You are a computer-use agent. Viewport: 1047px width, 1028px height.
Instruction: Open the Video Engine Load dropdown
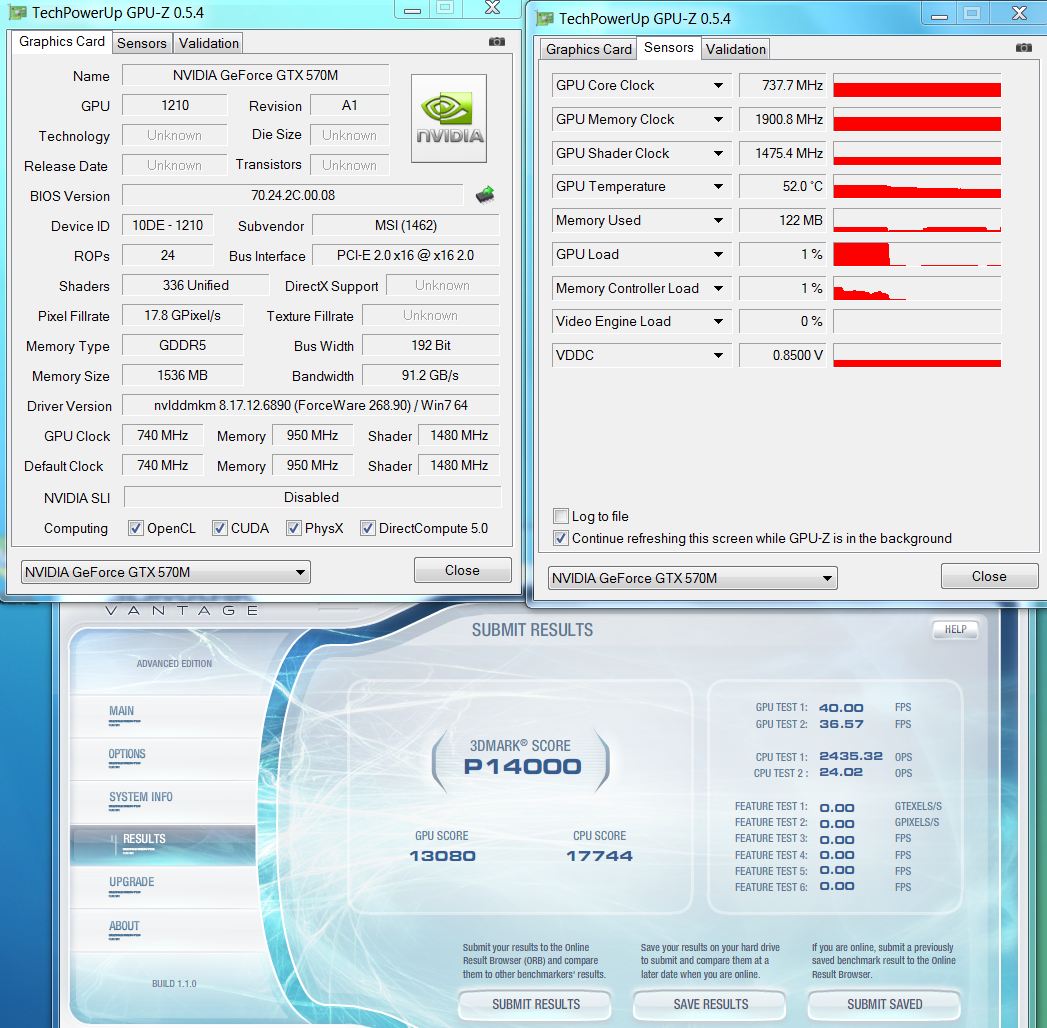coord(718,321)
